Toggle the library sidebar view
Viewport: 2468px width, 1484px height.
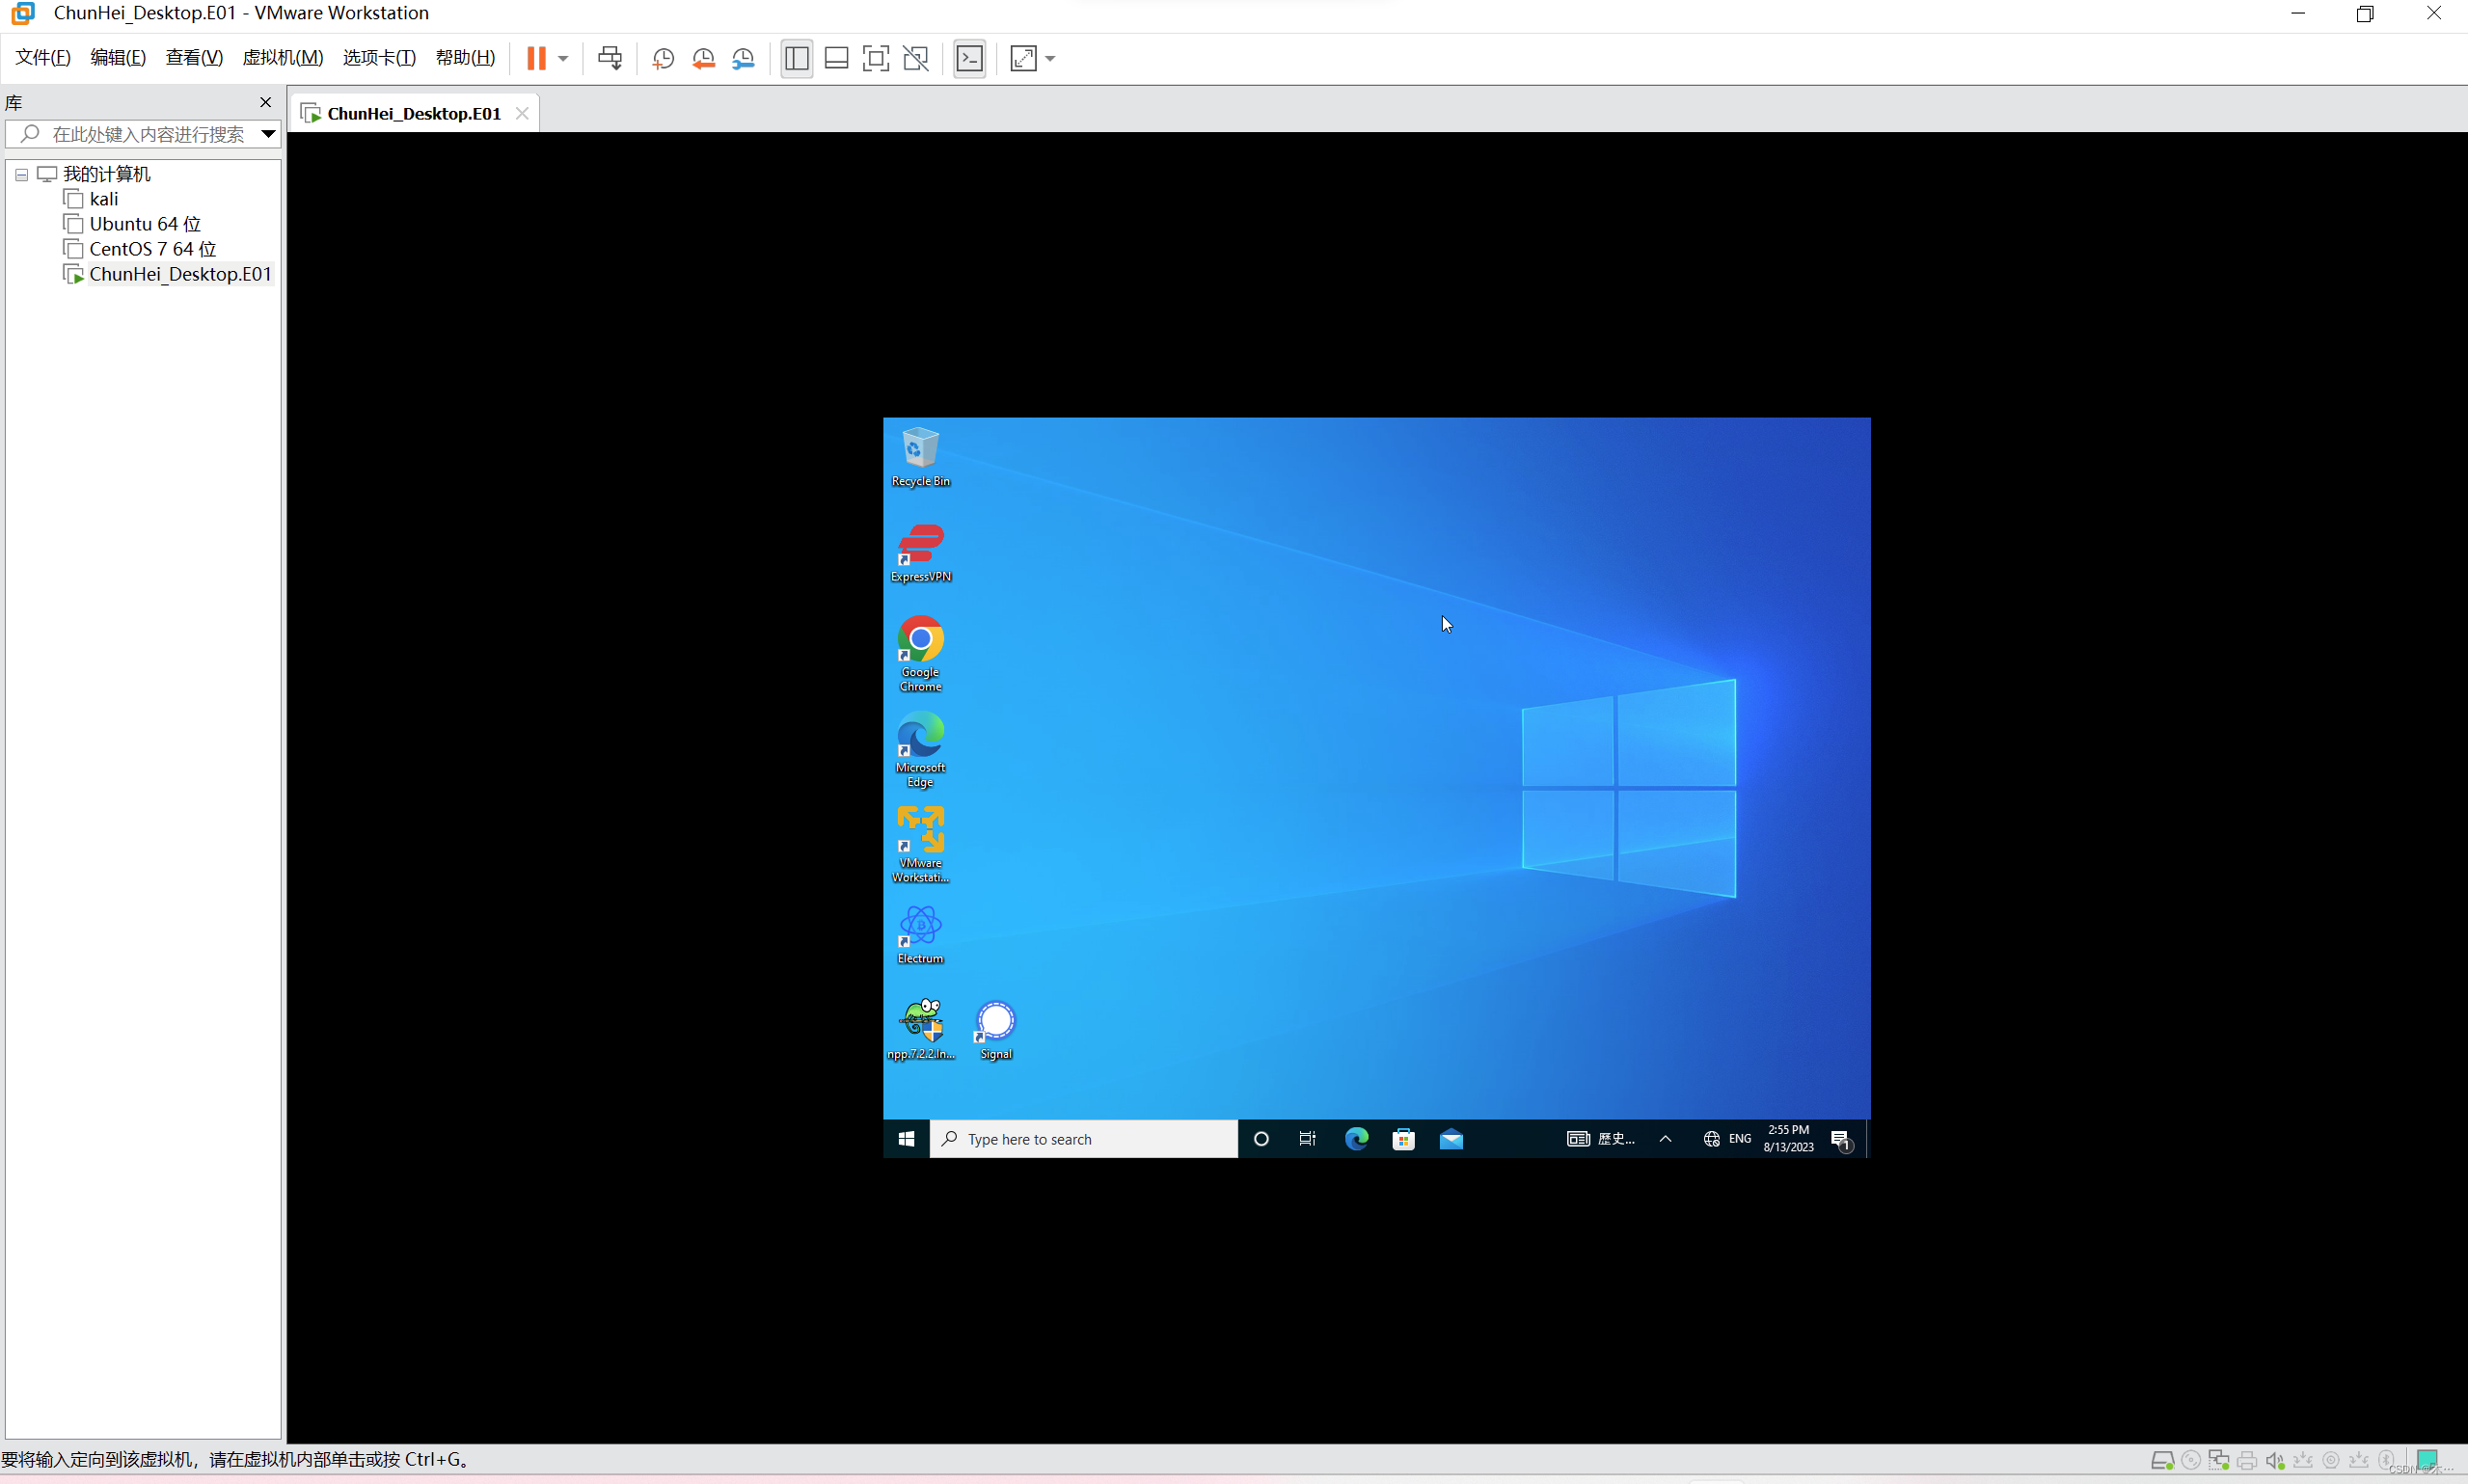(797, 58)
